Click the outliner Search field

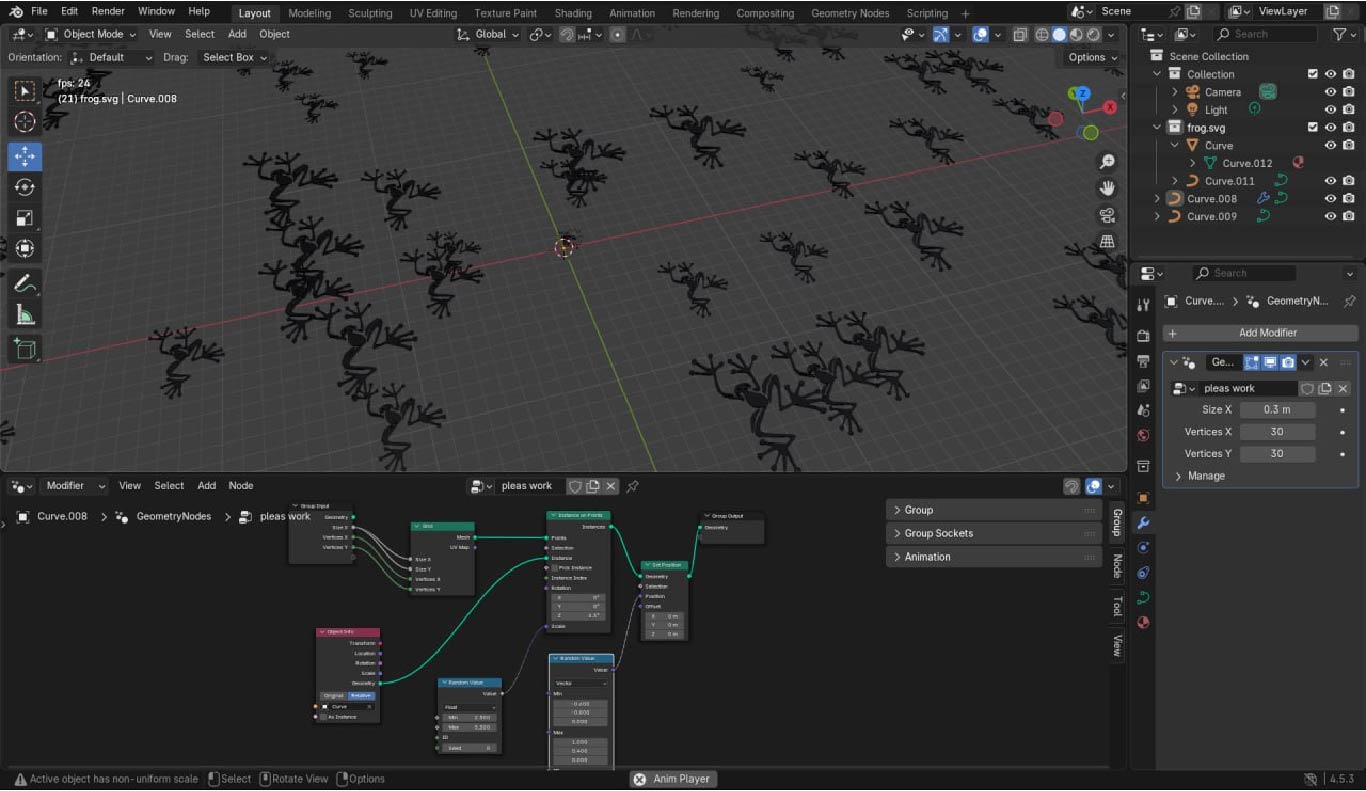click(1265, 34)
